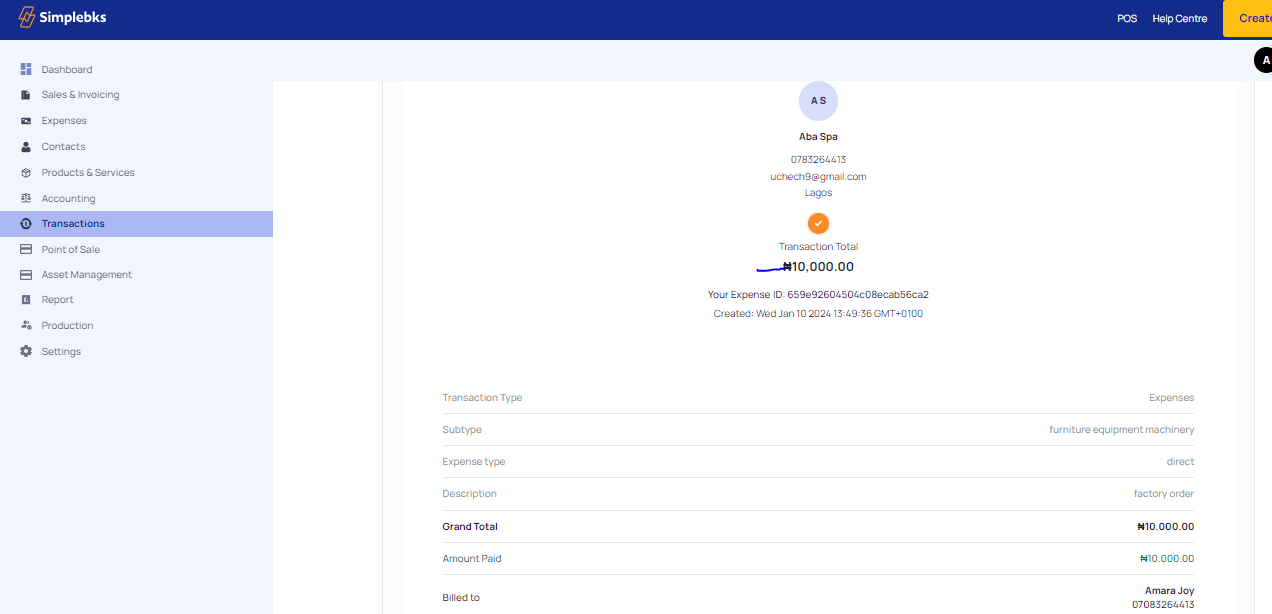Viewport: 1272px width, 614px height.
Task: Click the Sales & Invoicing document icon
Action: coord(26,95)
